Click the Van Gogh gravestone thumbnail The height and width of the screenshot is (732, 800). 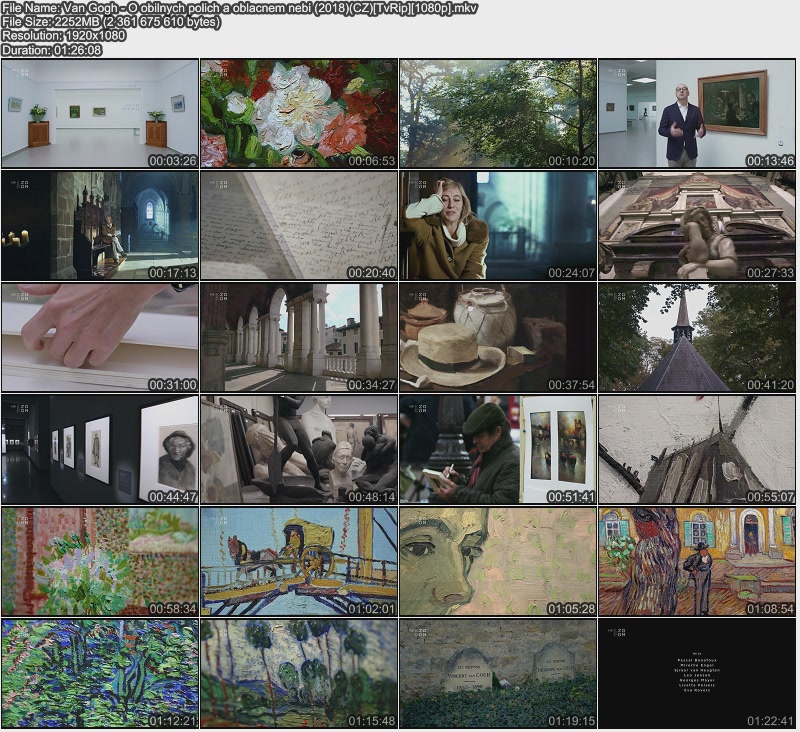pyautogui.click(x=498, y=673)
